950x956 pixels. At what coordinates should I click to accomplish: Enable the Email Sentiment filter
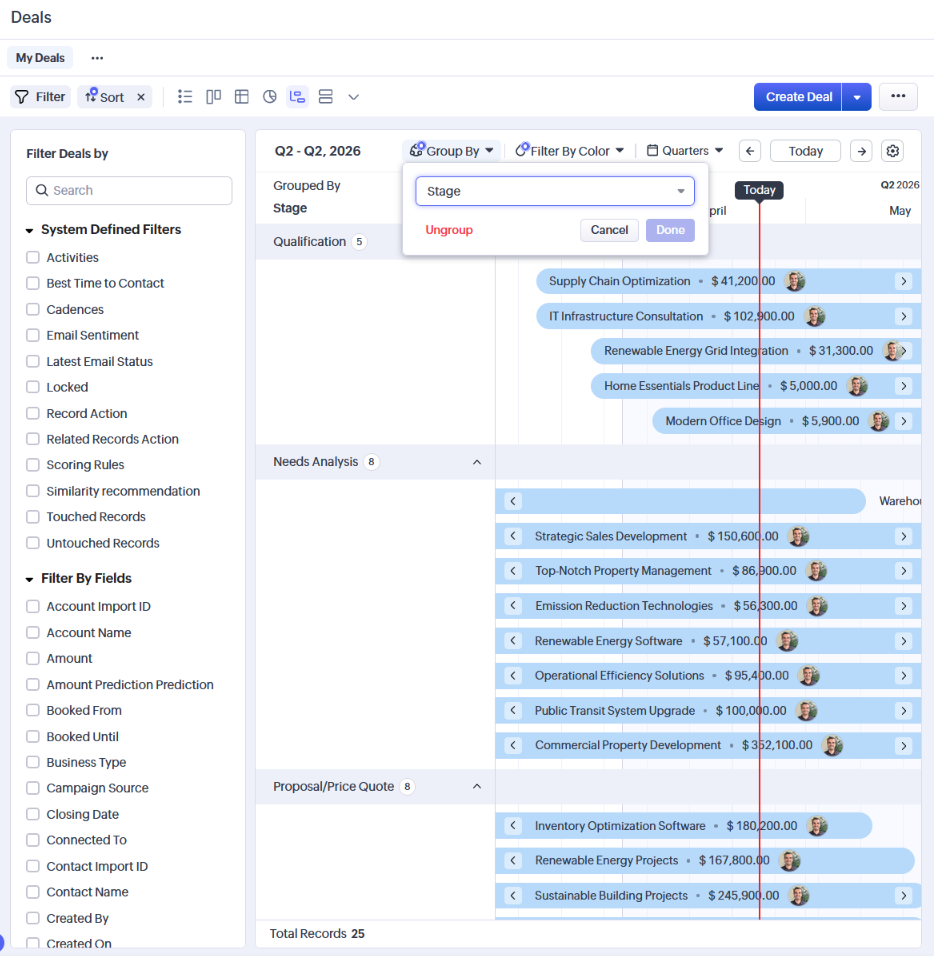33,336
